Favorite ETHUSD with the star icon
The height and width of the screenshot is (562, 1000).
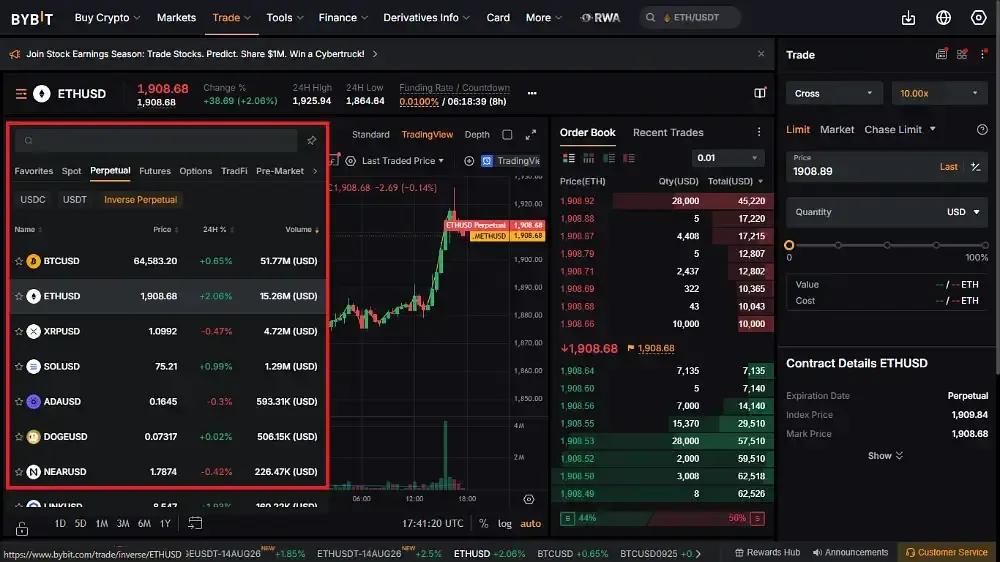click(19, 296)
